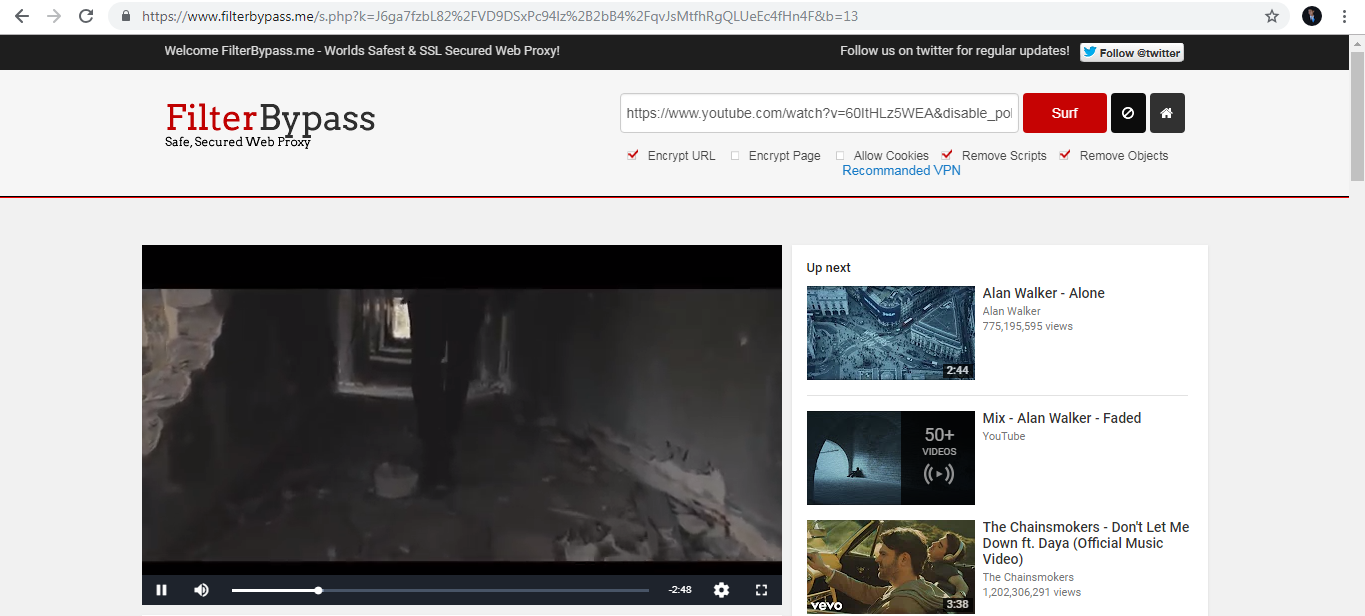Enable the Allow Cookies checkbox
The image size is (1365, 616).
tap(840, 156)
